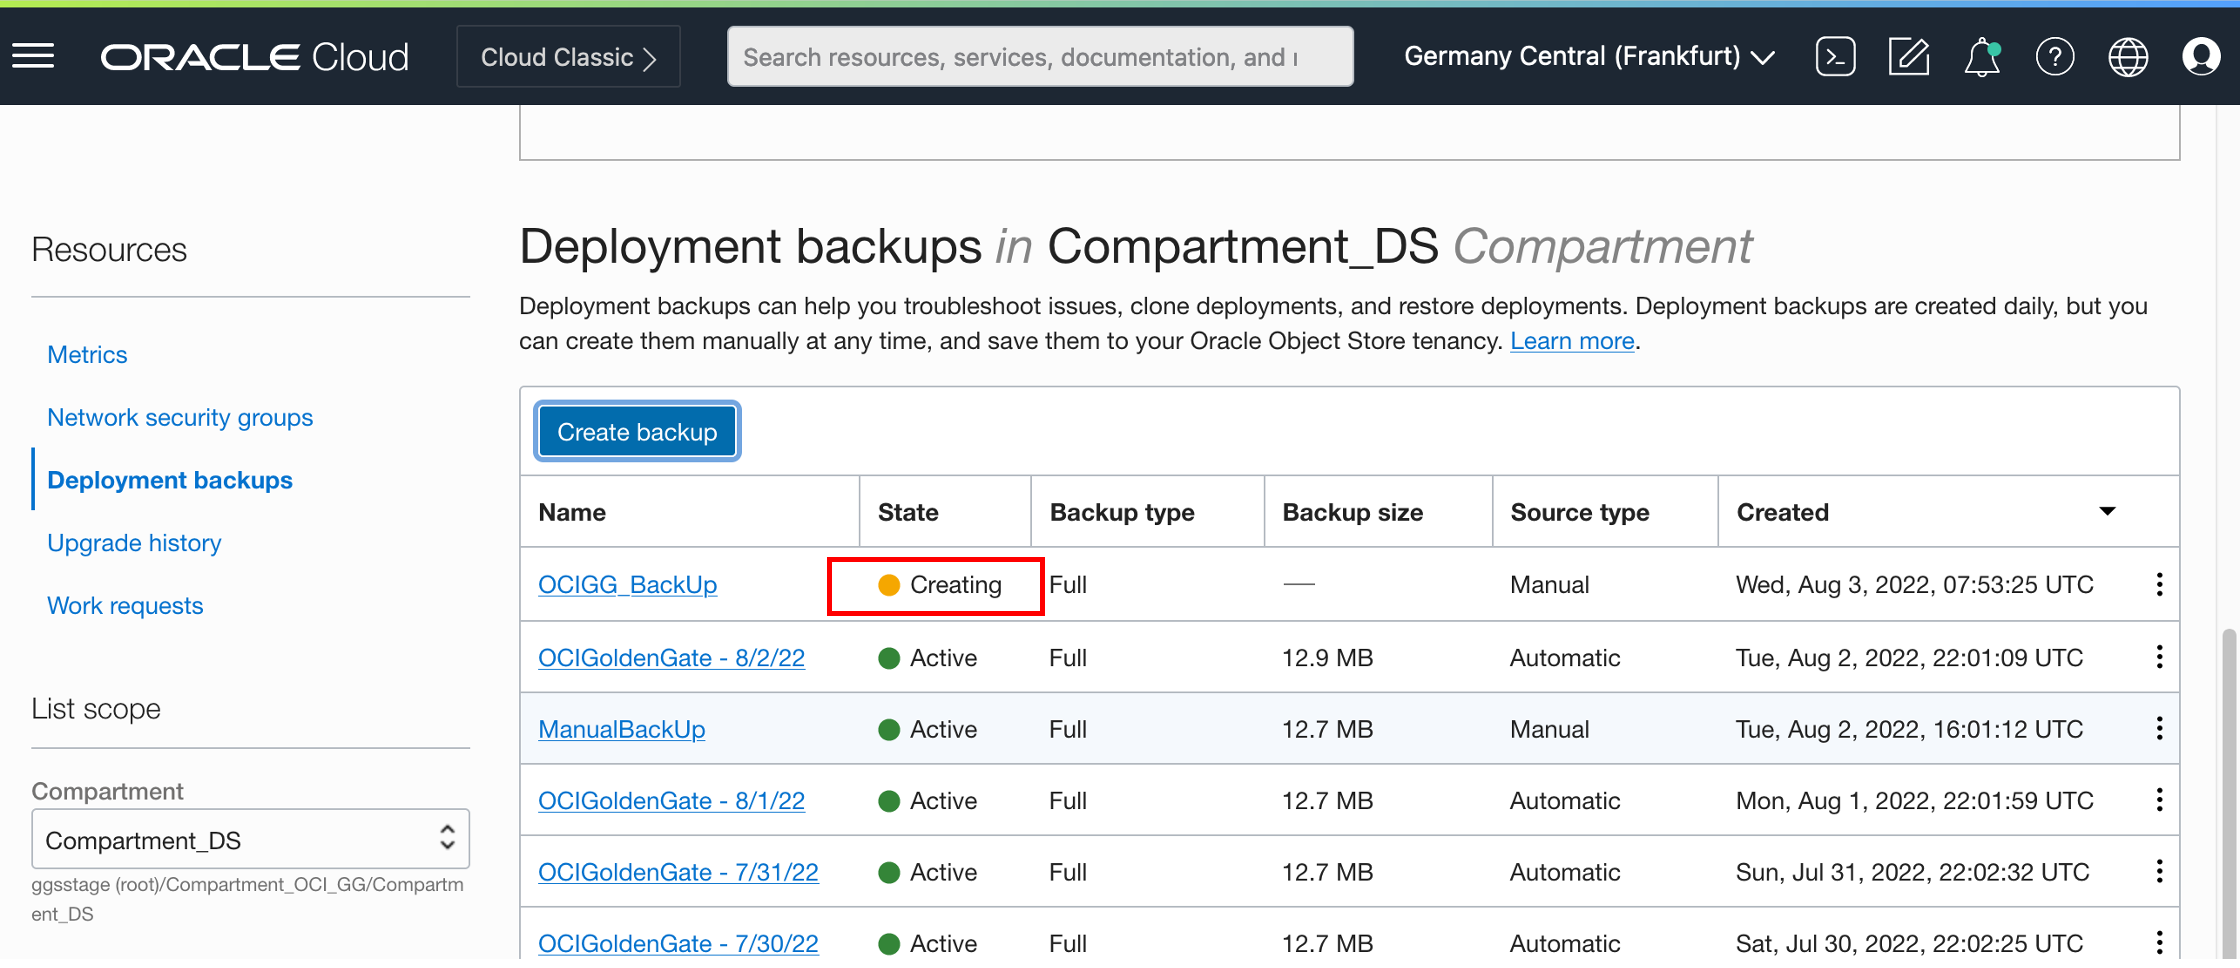Select Deployment backups in Resources sidebar

point(169,480)
